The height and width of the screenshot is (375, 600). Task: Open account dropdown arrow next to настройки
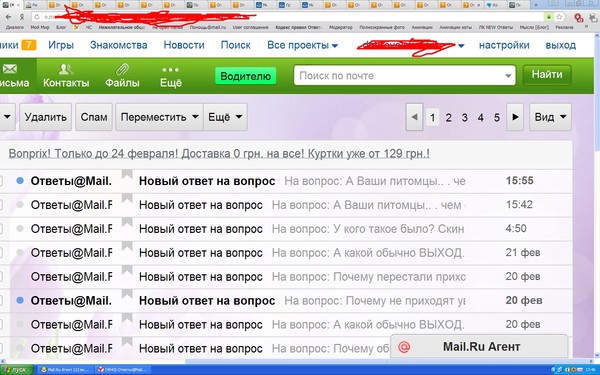tap(461, 46)
